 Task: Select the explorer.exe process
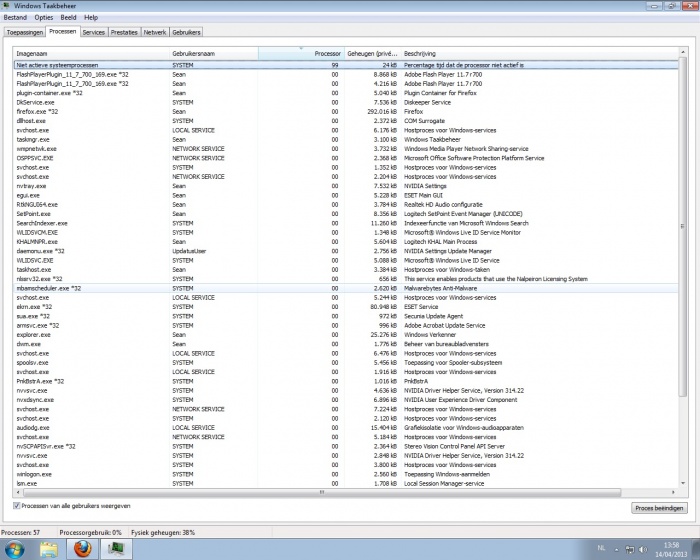[346, 334]
